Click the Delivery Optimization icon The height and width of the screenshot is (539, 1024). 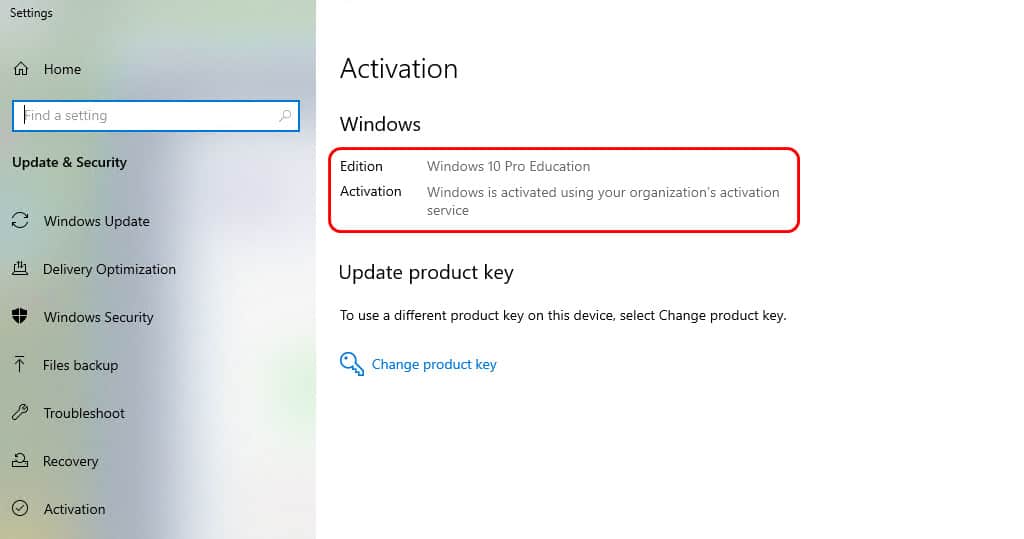pos(20,269)
